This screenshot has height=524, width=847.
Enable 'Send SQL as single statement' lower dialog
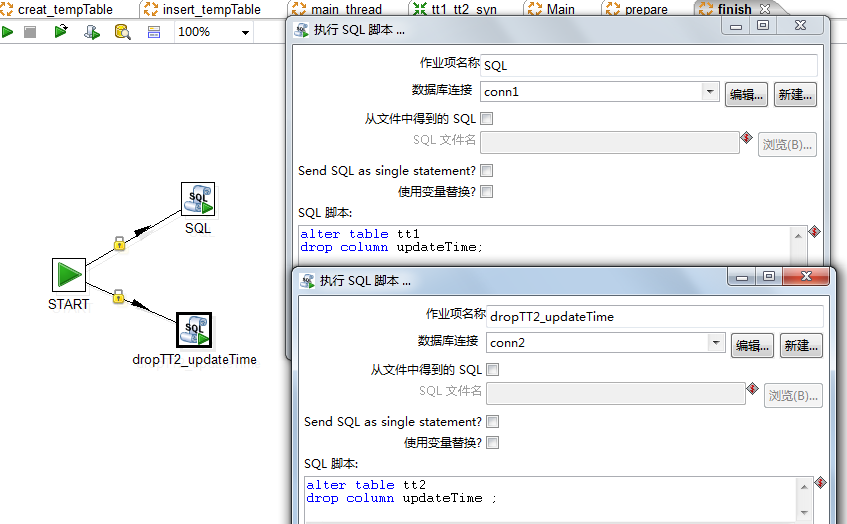click(493, 421)
